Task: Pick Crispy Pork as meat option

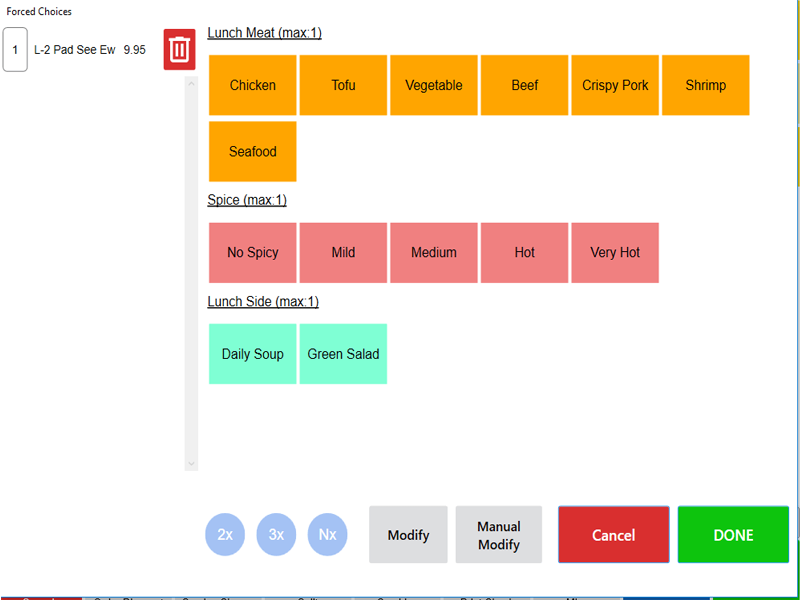Action: (x=615, y=85)
